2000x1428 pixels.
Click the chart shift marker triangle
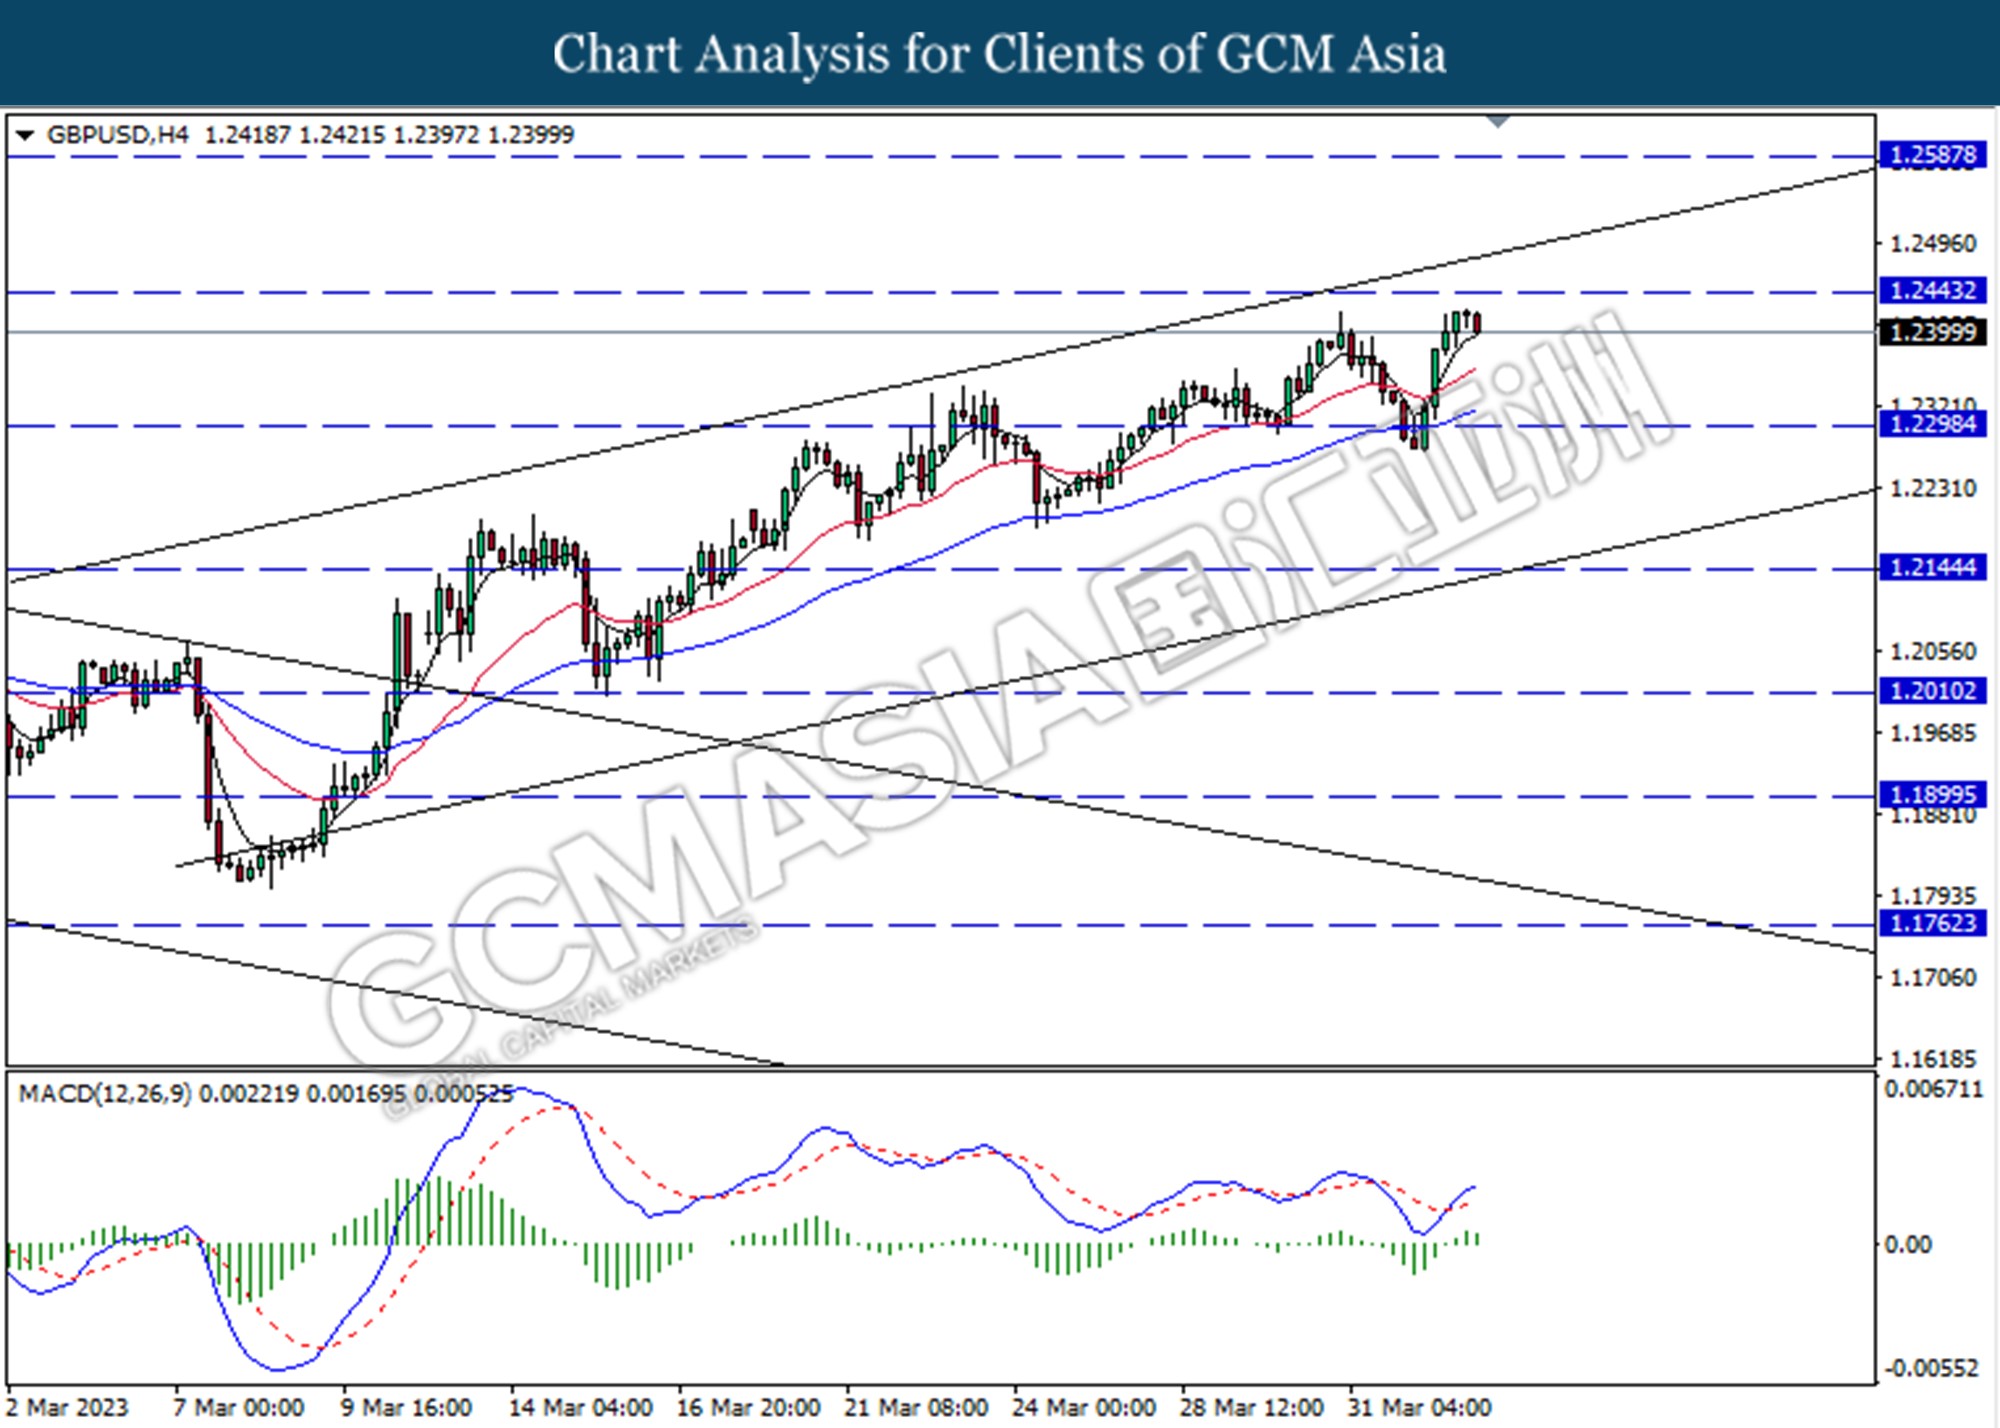(1498, 122)
